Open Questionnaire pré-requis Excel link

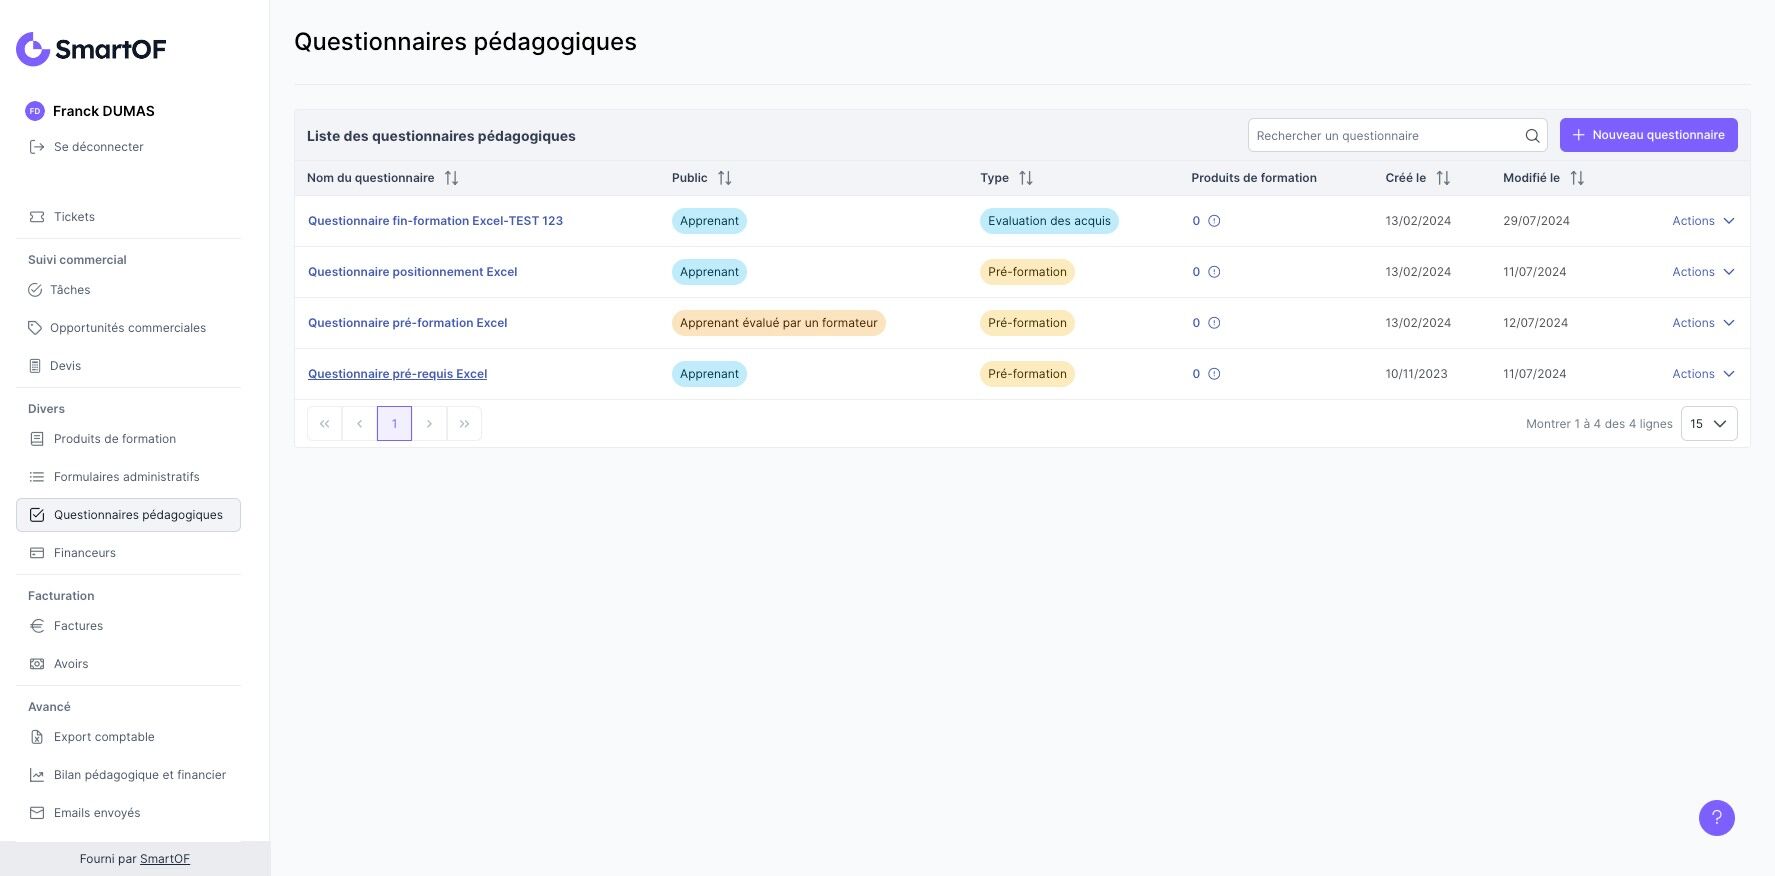[x=397, y=374]
